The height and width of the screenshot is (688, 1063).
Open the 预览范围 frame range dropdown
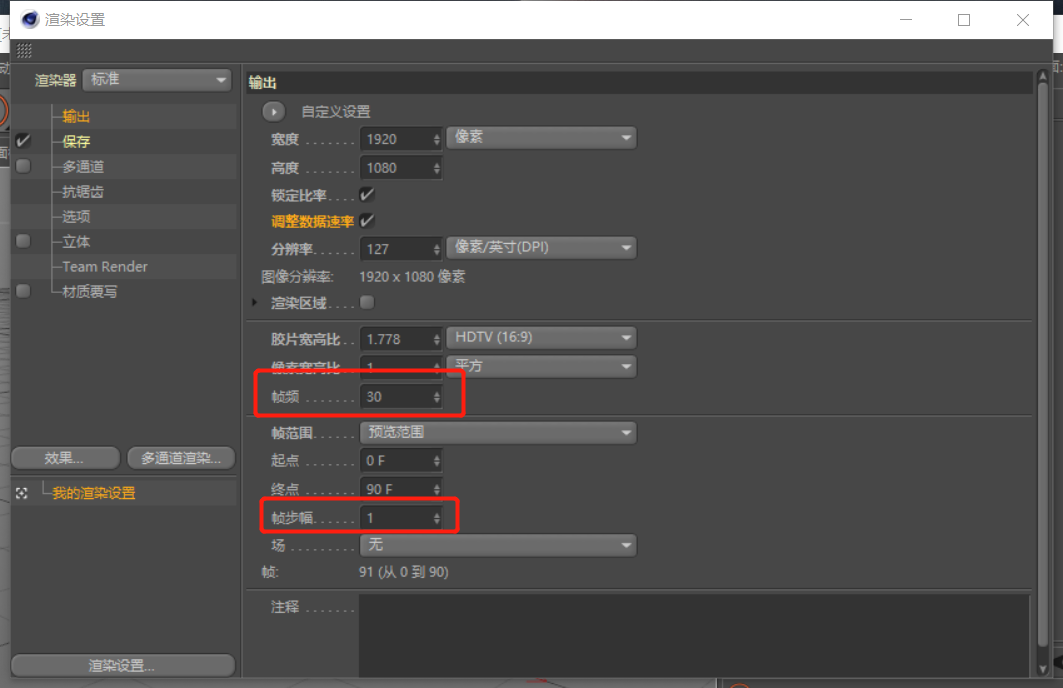click(498, 431)
